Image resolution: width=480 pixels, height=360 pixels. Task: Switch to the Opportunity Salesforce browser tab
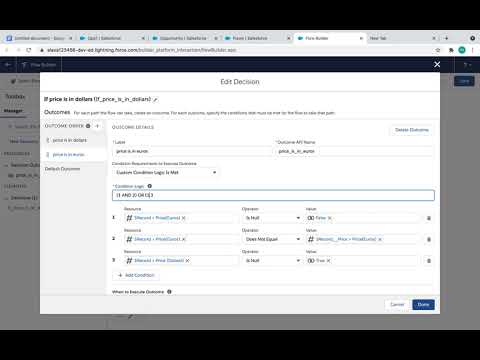click(x=183, y=38)
